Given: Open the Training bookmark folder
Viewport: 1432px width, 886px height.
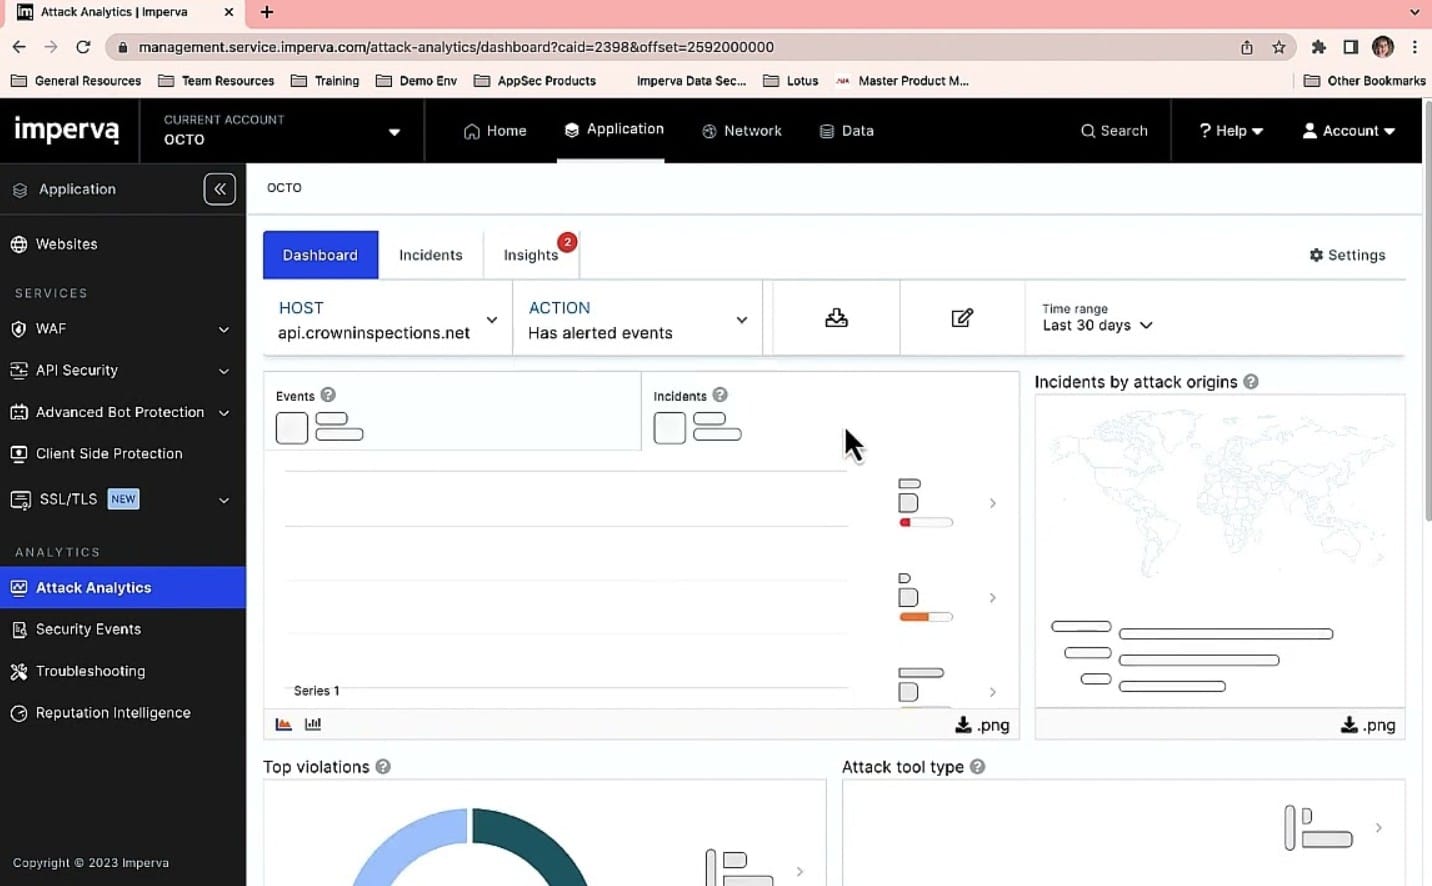Looking at the screenshot, I should (x=325, y=81).
